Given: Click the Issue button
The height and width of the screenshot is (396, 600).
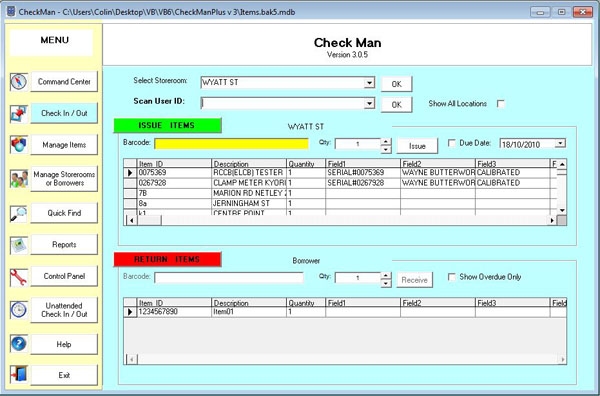Looking at the screenshot, I should click(417, 146).
